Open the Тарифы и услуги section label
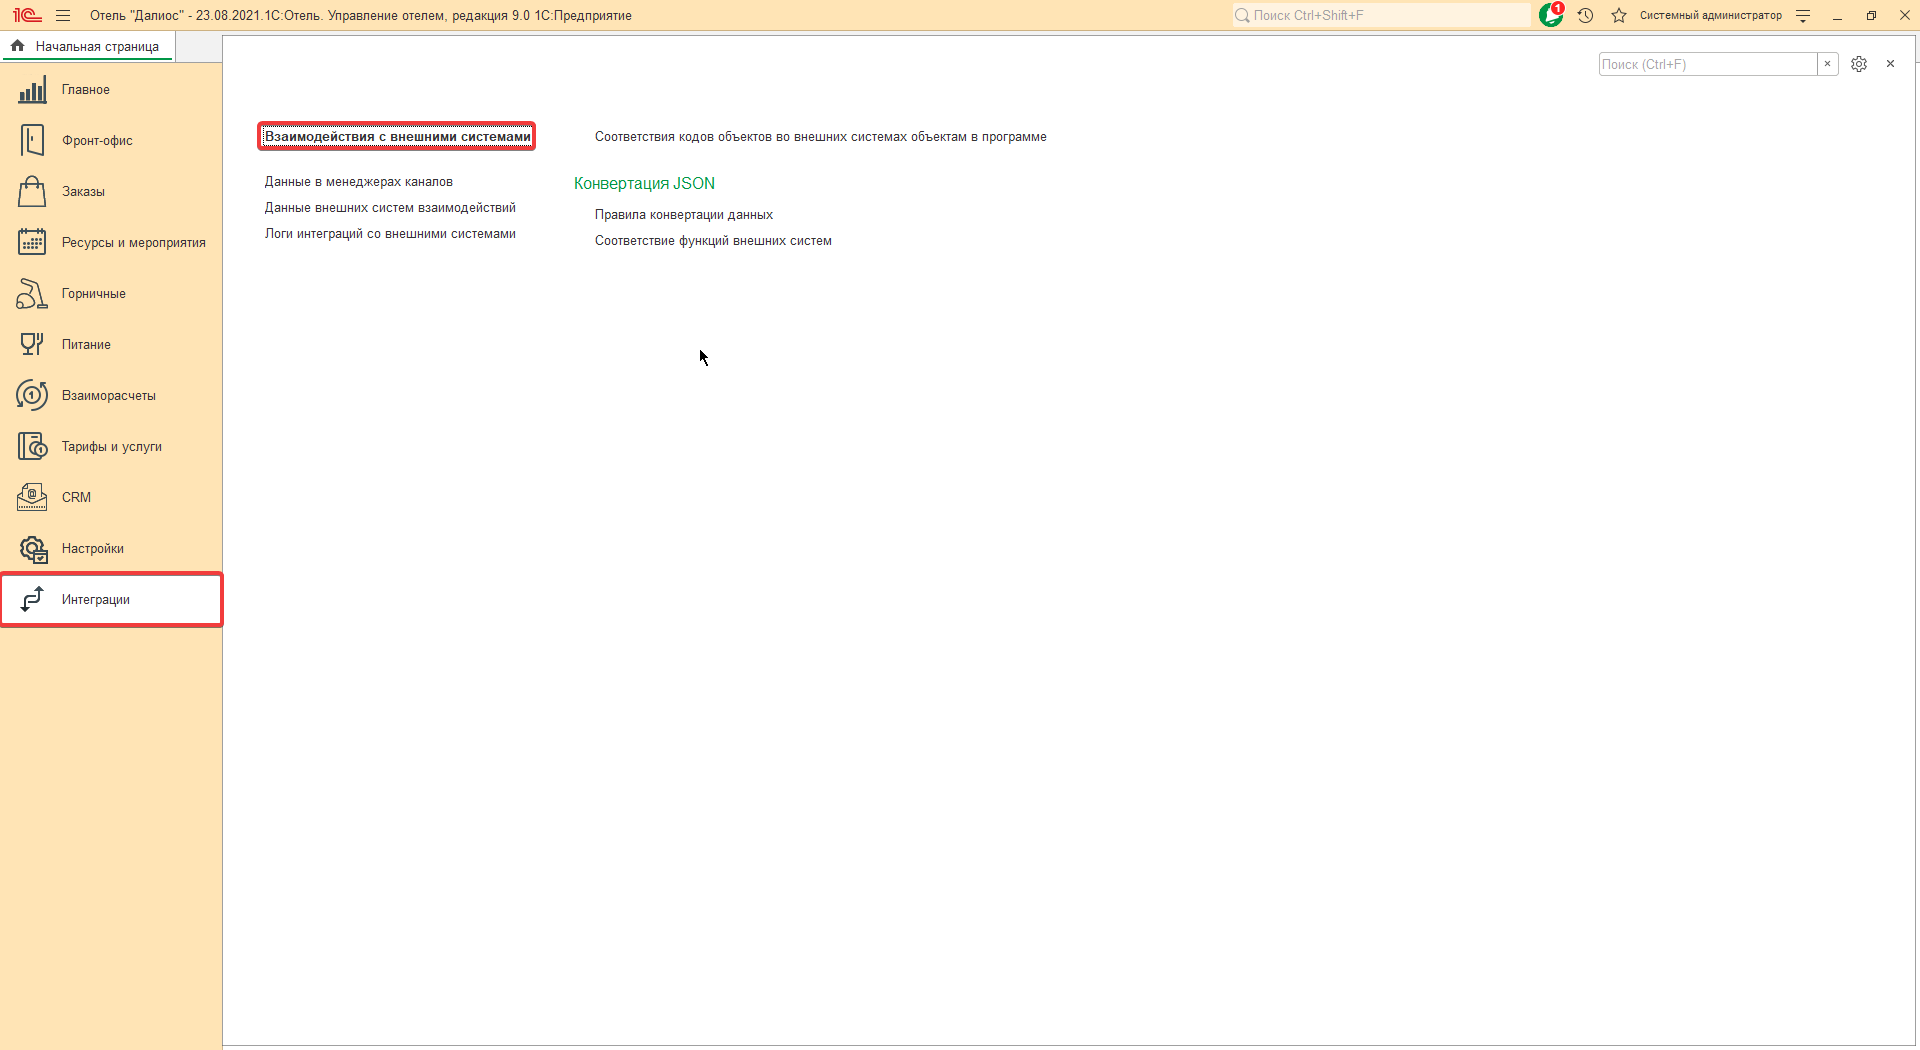1920x1050 pixels. click(112, 447)
